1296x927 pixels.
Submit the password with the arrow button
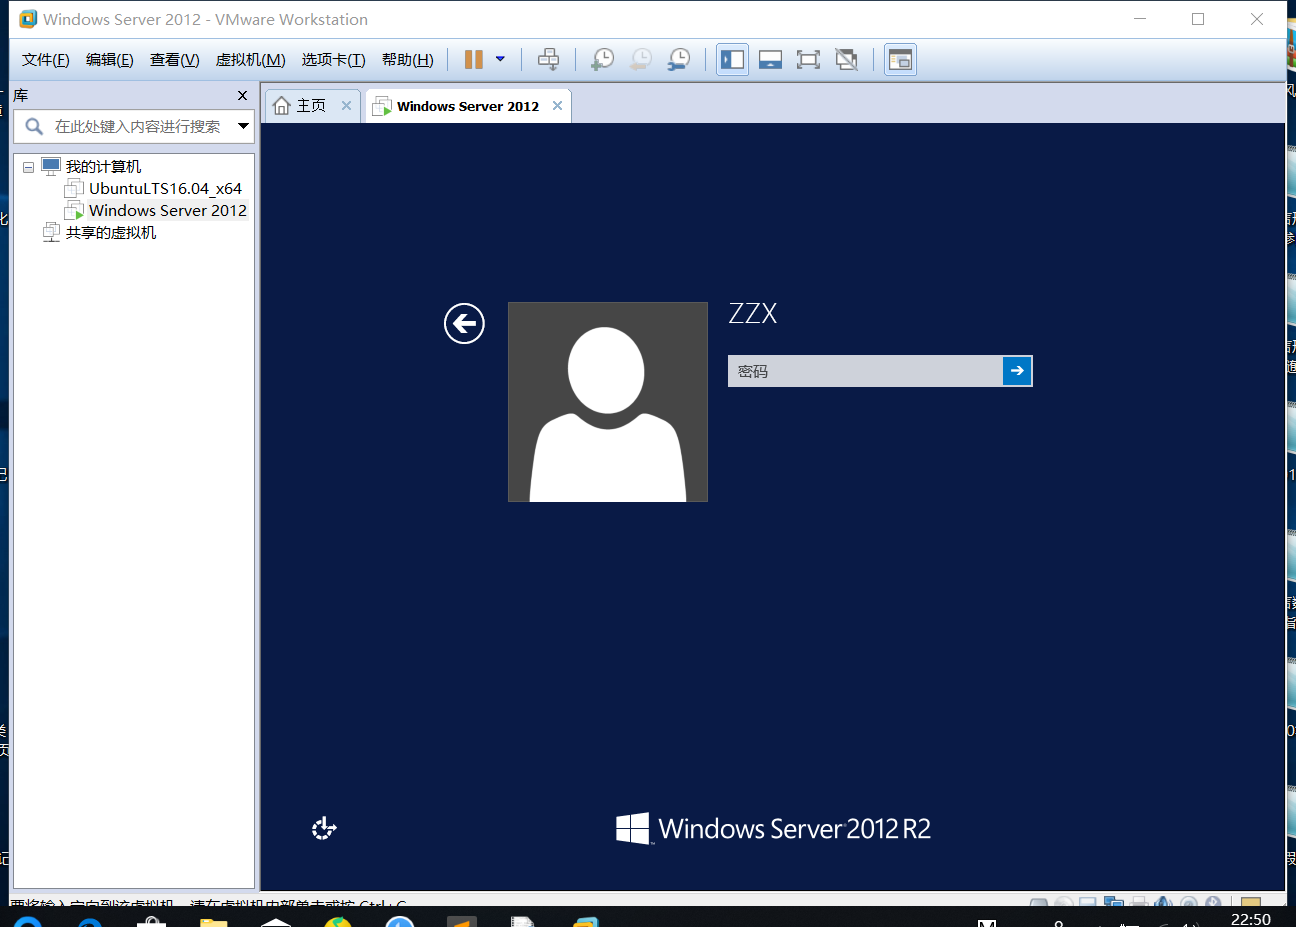(1017, 371)
